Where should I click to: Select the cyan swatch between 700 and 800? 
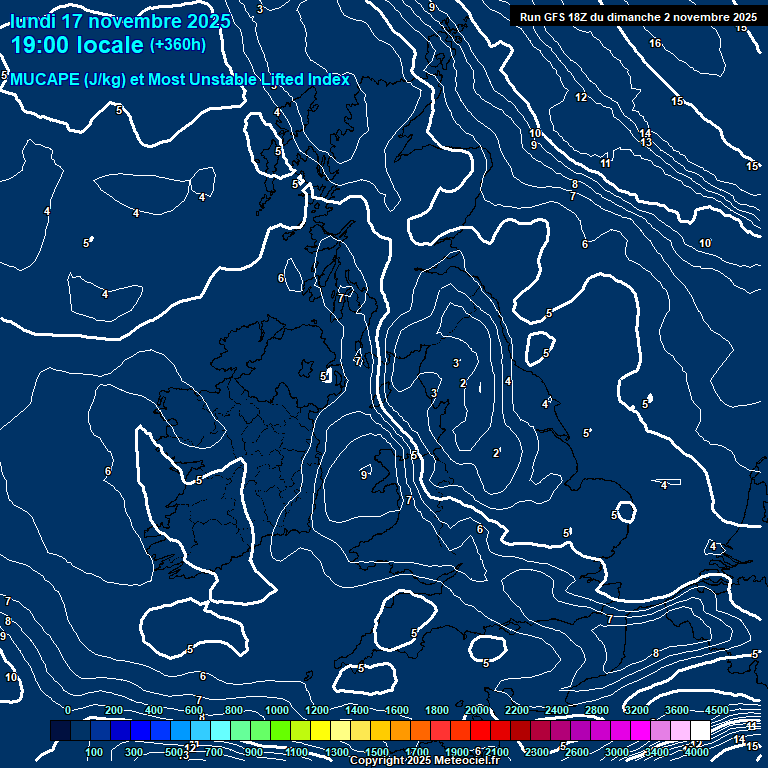click(220, 730)
